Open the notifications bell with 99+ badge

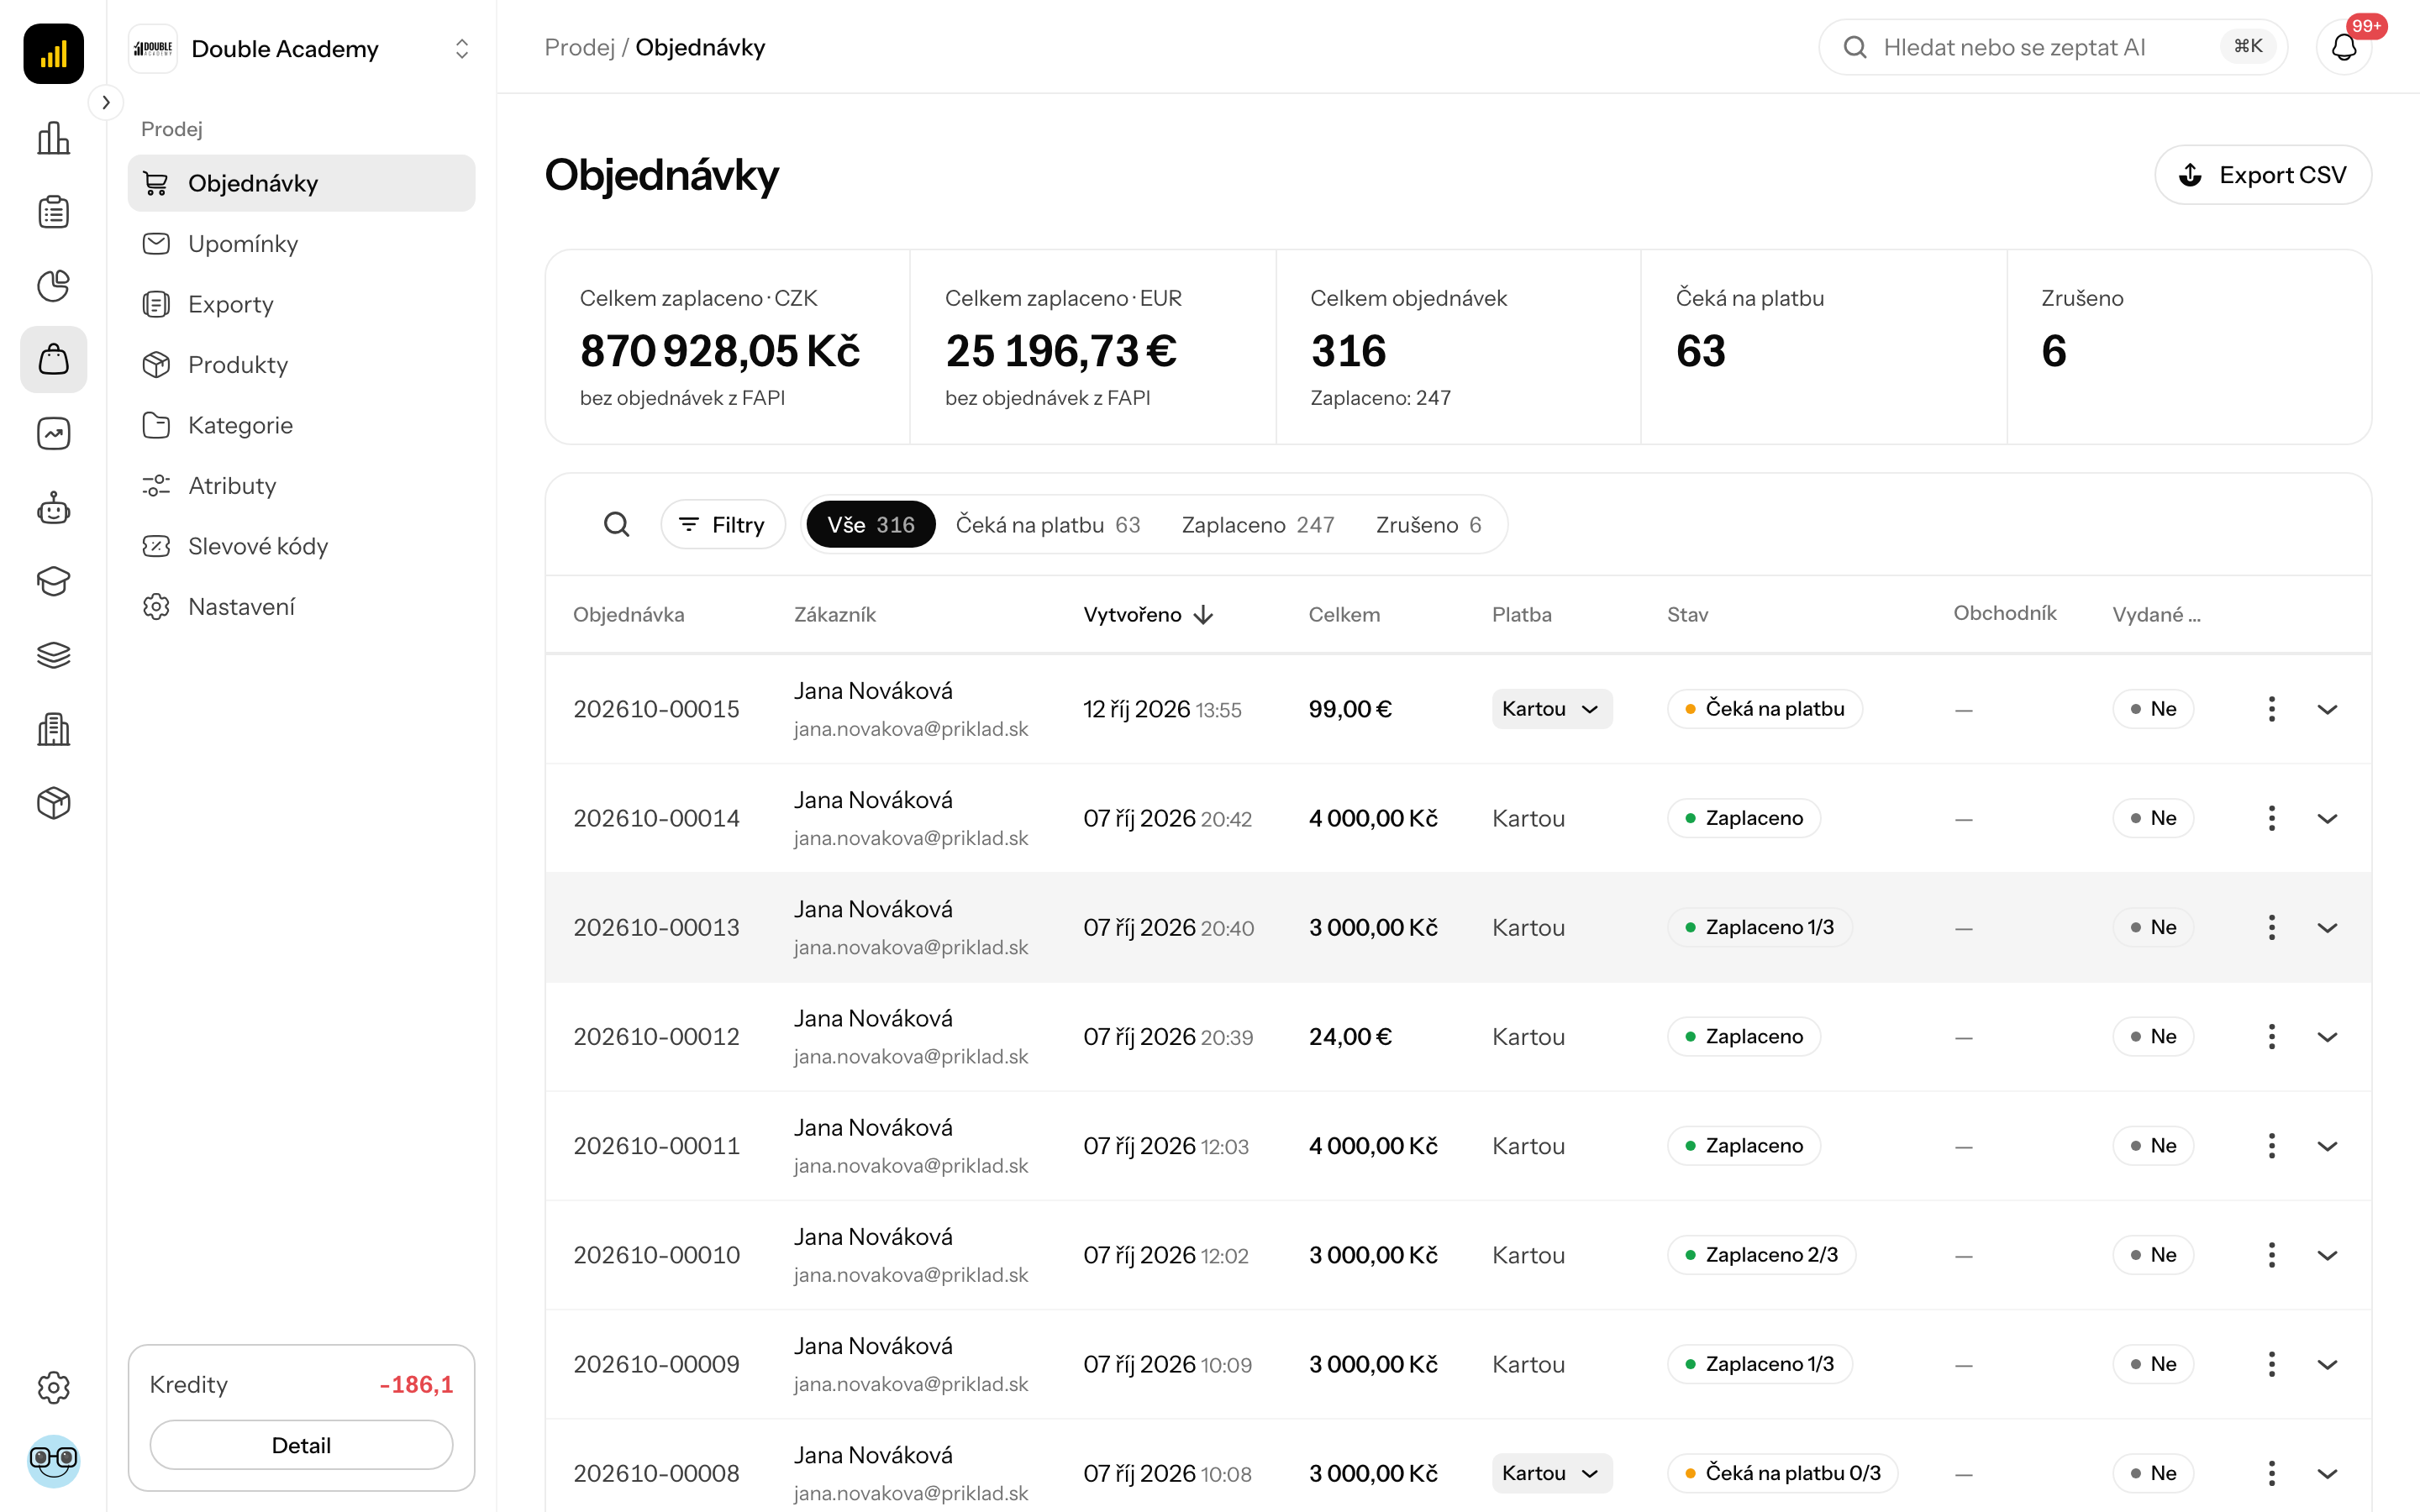[x=2344, y=47]
